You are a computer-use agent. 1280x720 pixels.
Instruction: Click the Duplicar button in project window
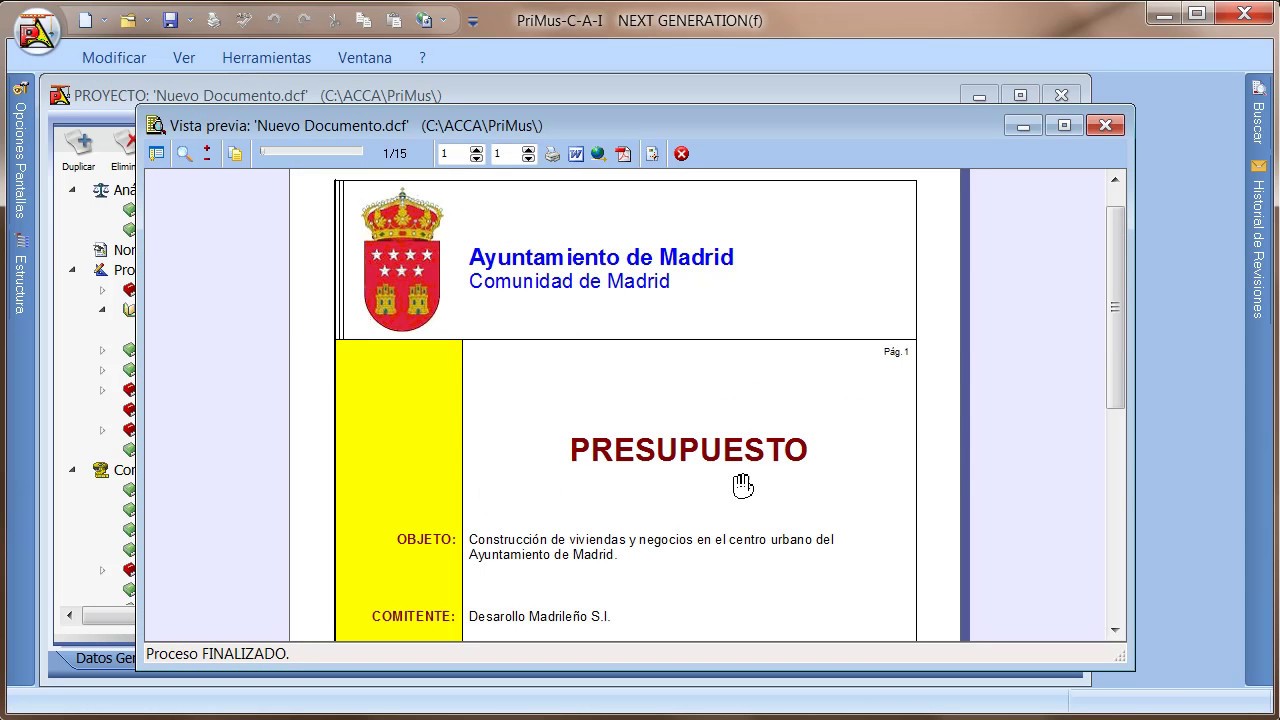click(78, 151)
